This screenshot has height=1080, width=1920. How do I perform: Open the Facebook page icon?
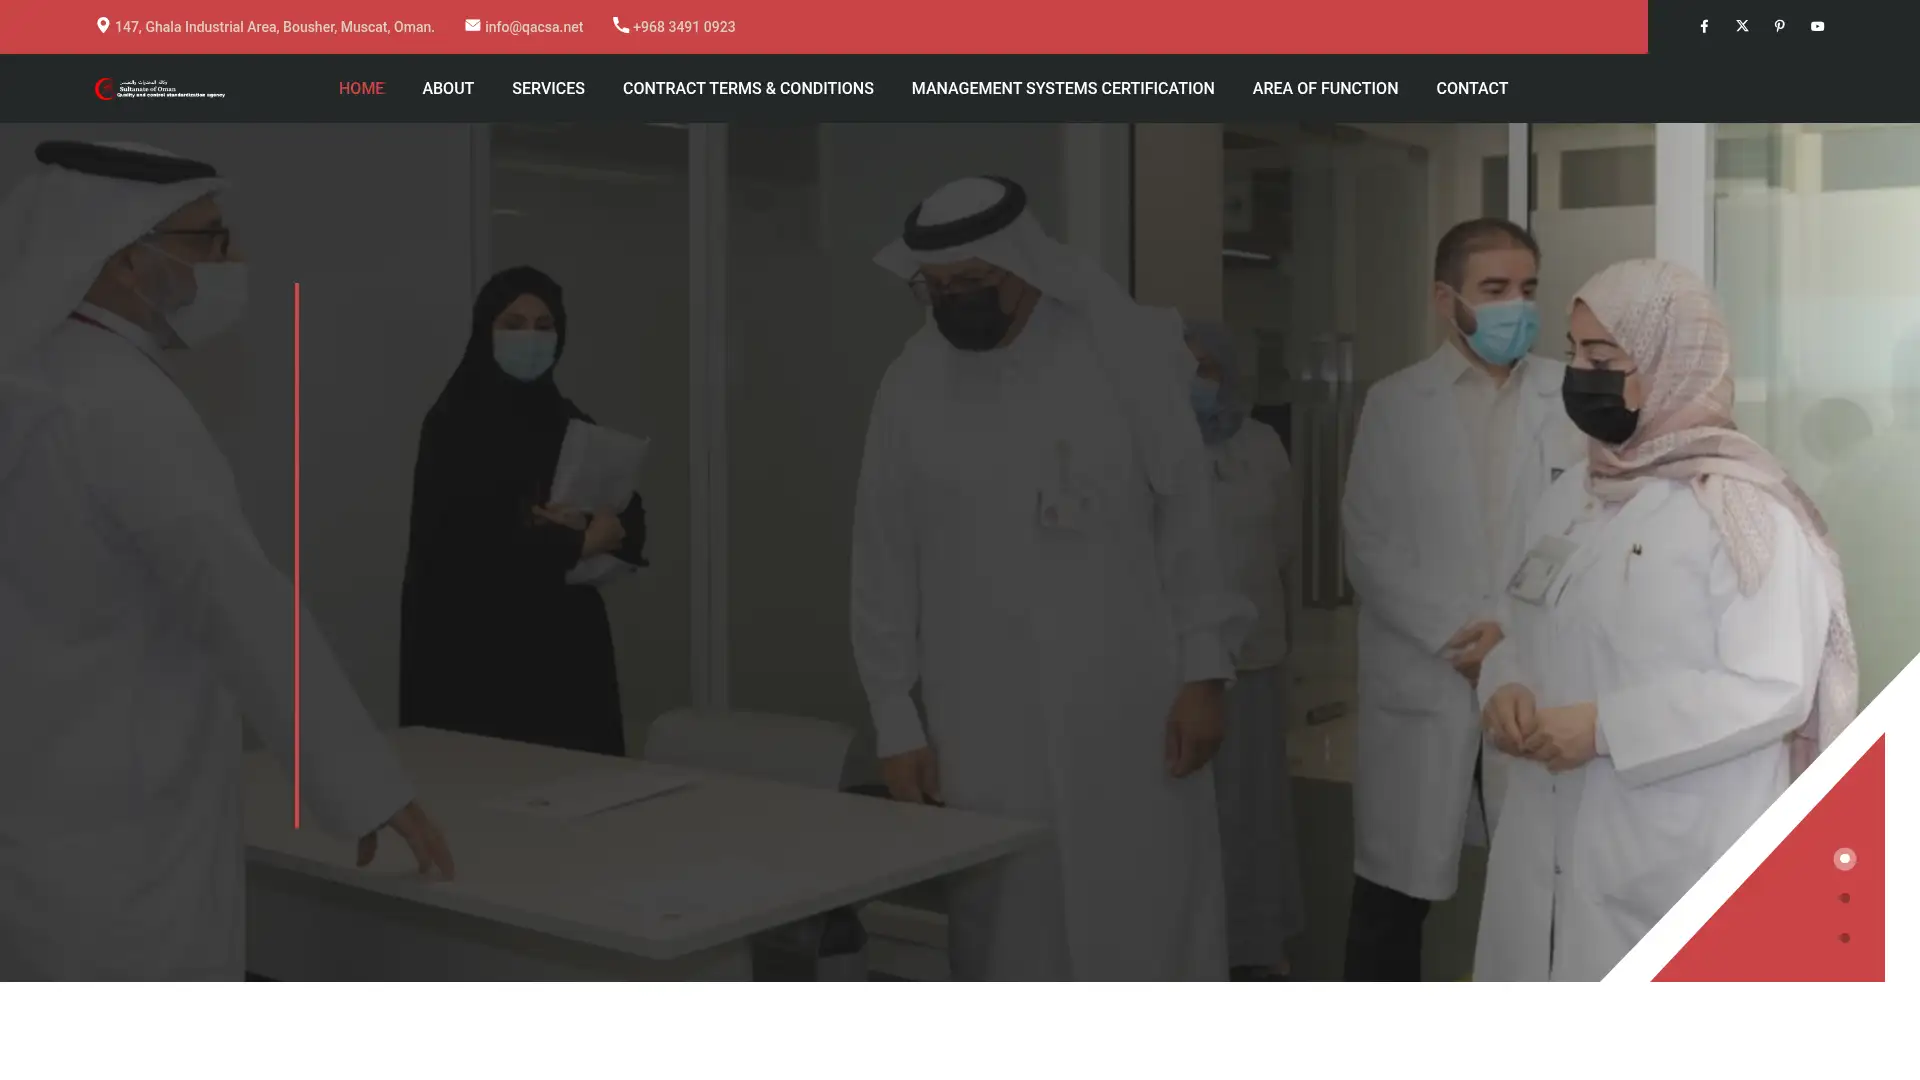click(1703, 26)
